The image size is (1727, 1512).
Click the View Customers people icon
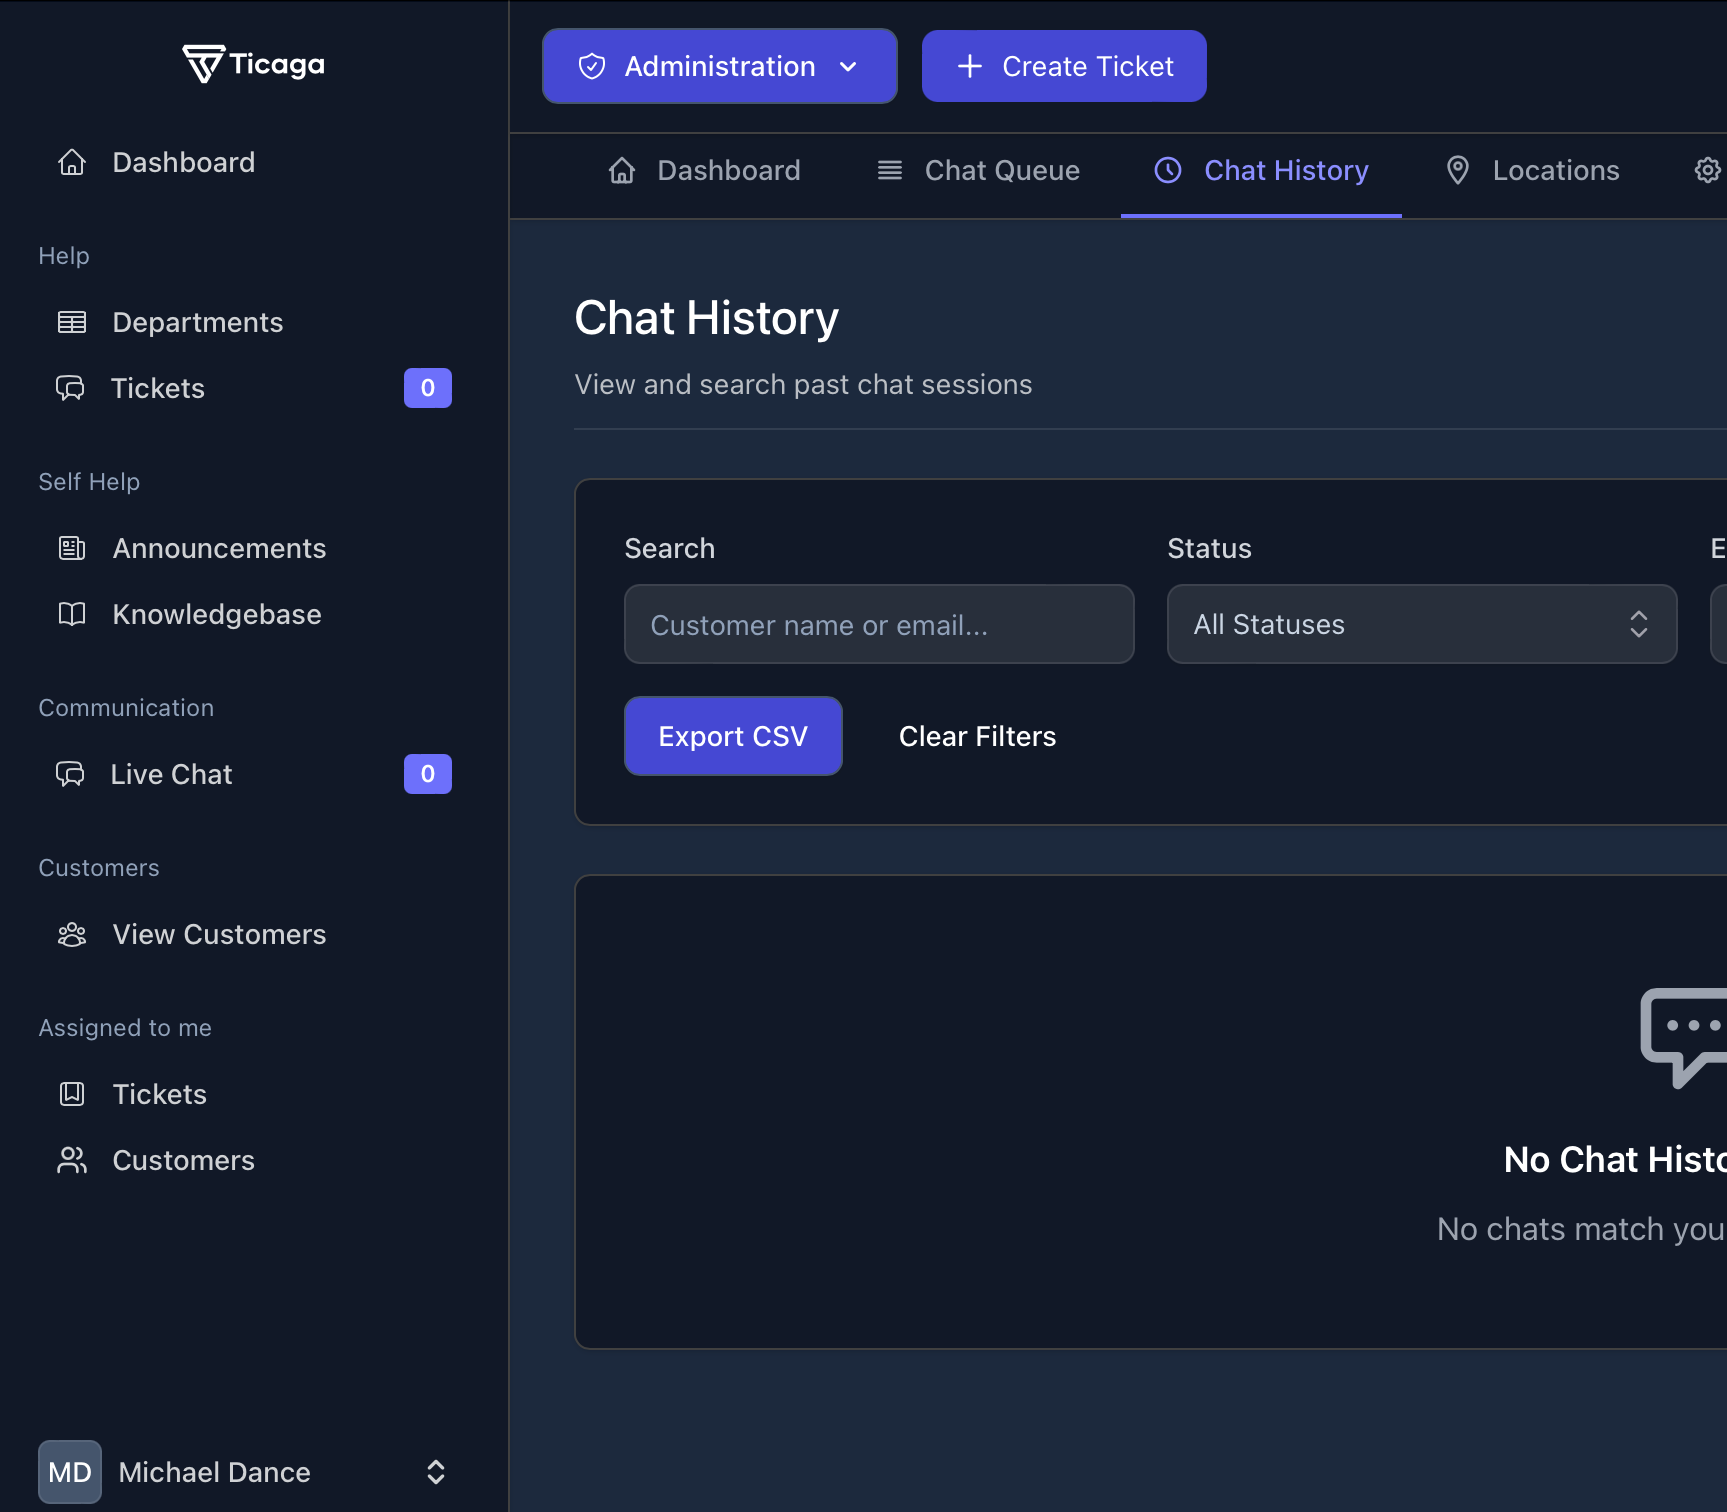71,934
